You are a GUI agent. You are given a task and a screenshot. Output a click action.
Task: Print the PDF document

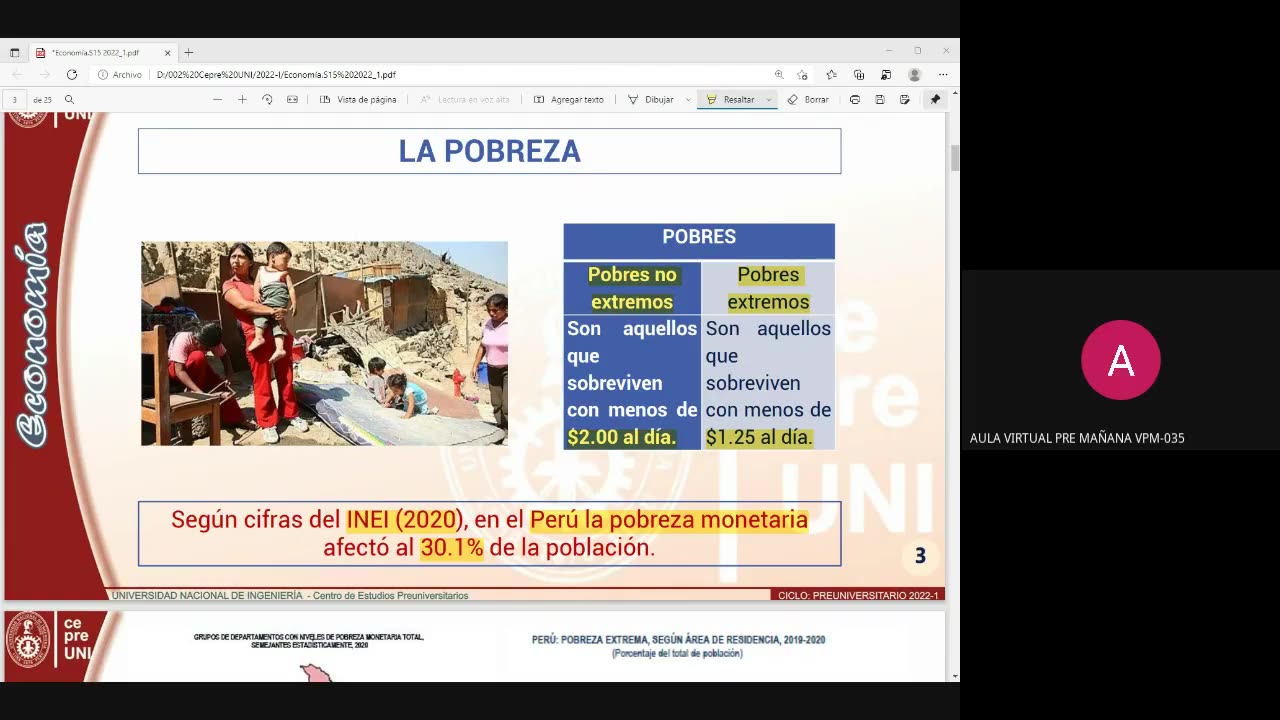point(855,100)
